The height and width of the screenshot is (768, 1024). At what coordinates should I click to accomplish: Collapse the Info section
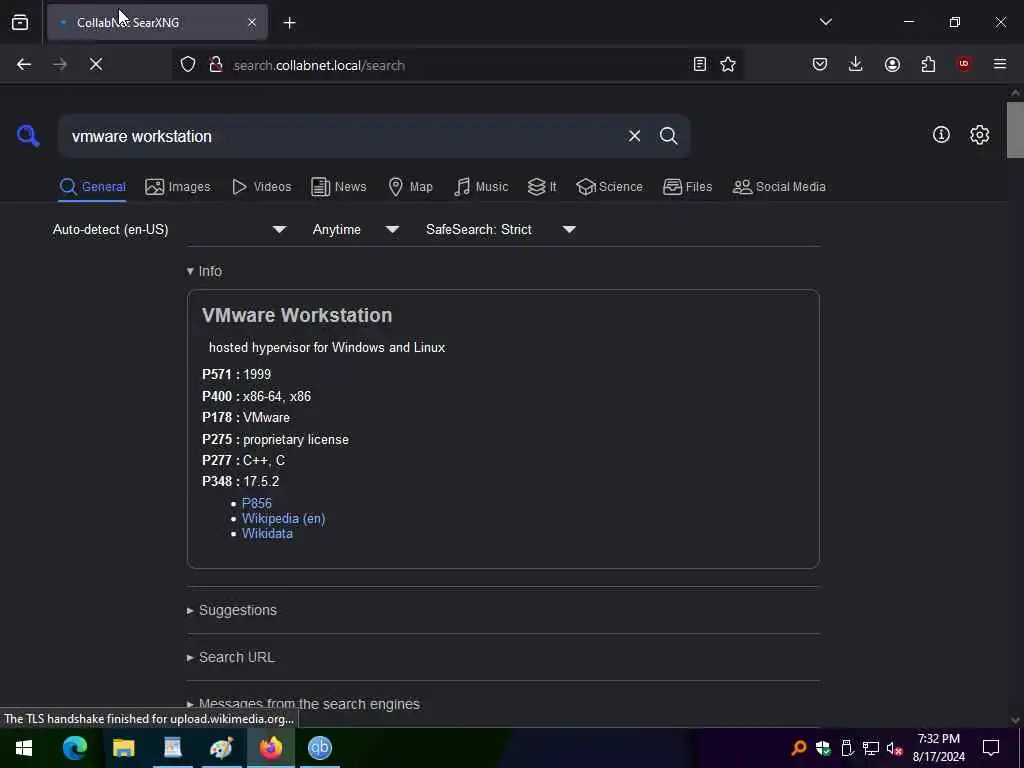click(204, 271)
